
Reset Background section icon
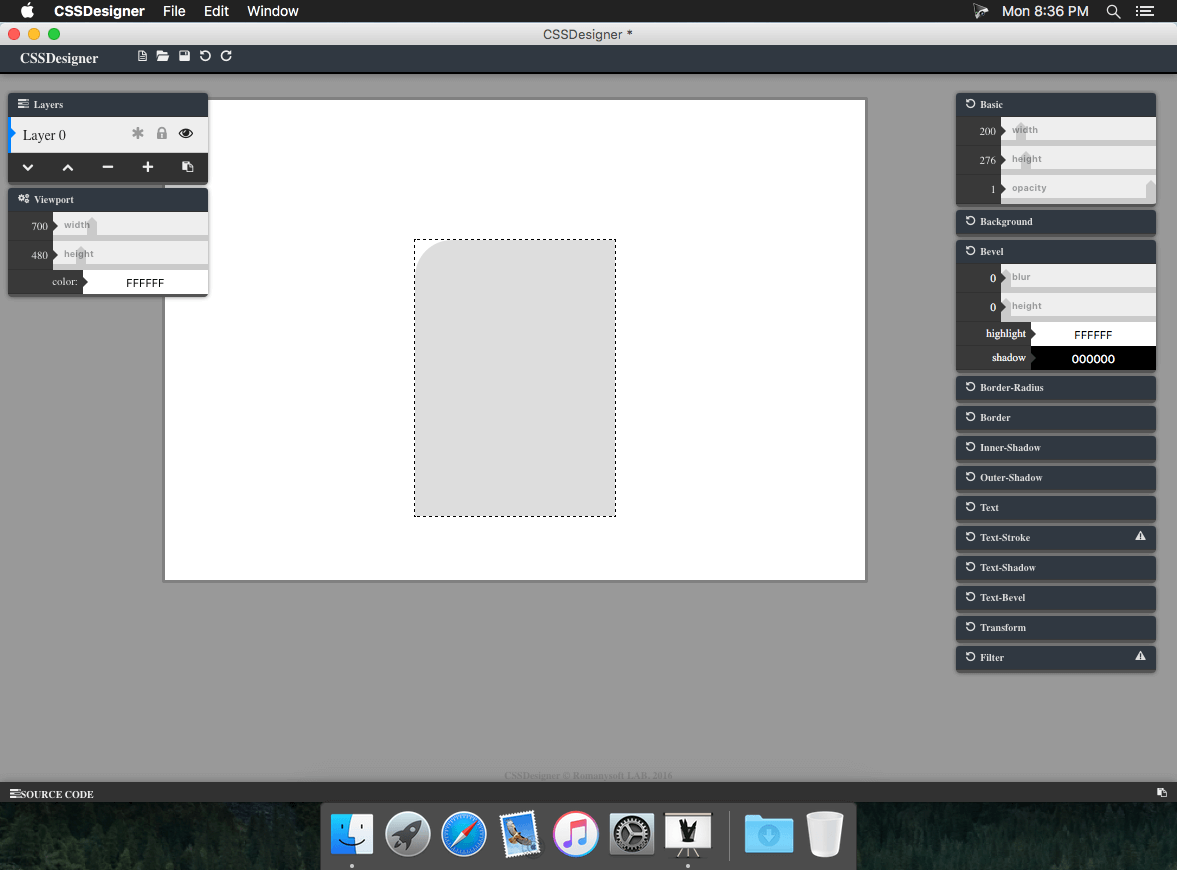point(970,221)
